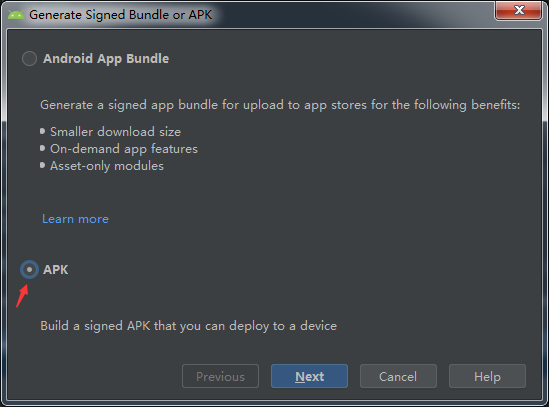
Task: Click bullet dot beside Smaller download size
Action: click(42, 131)
